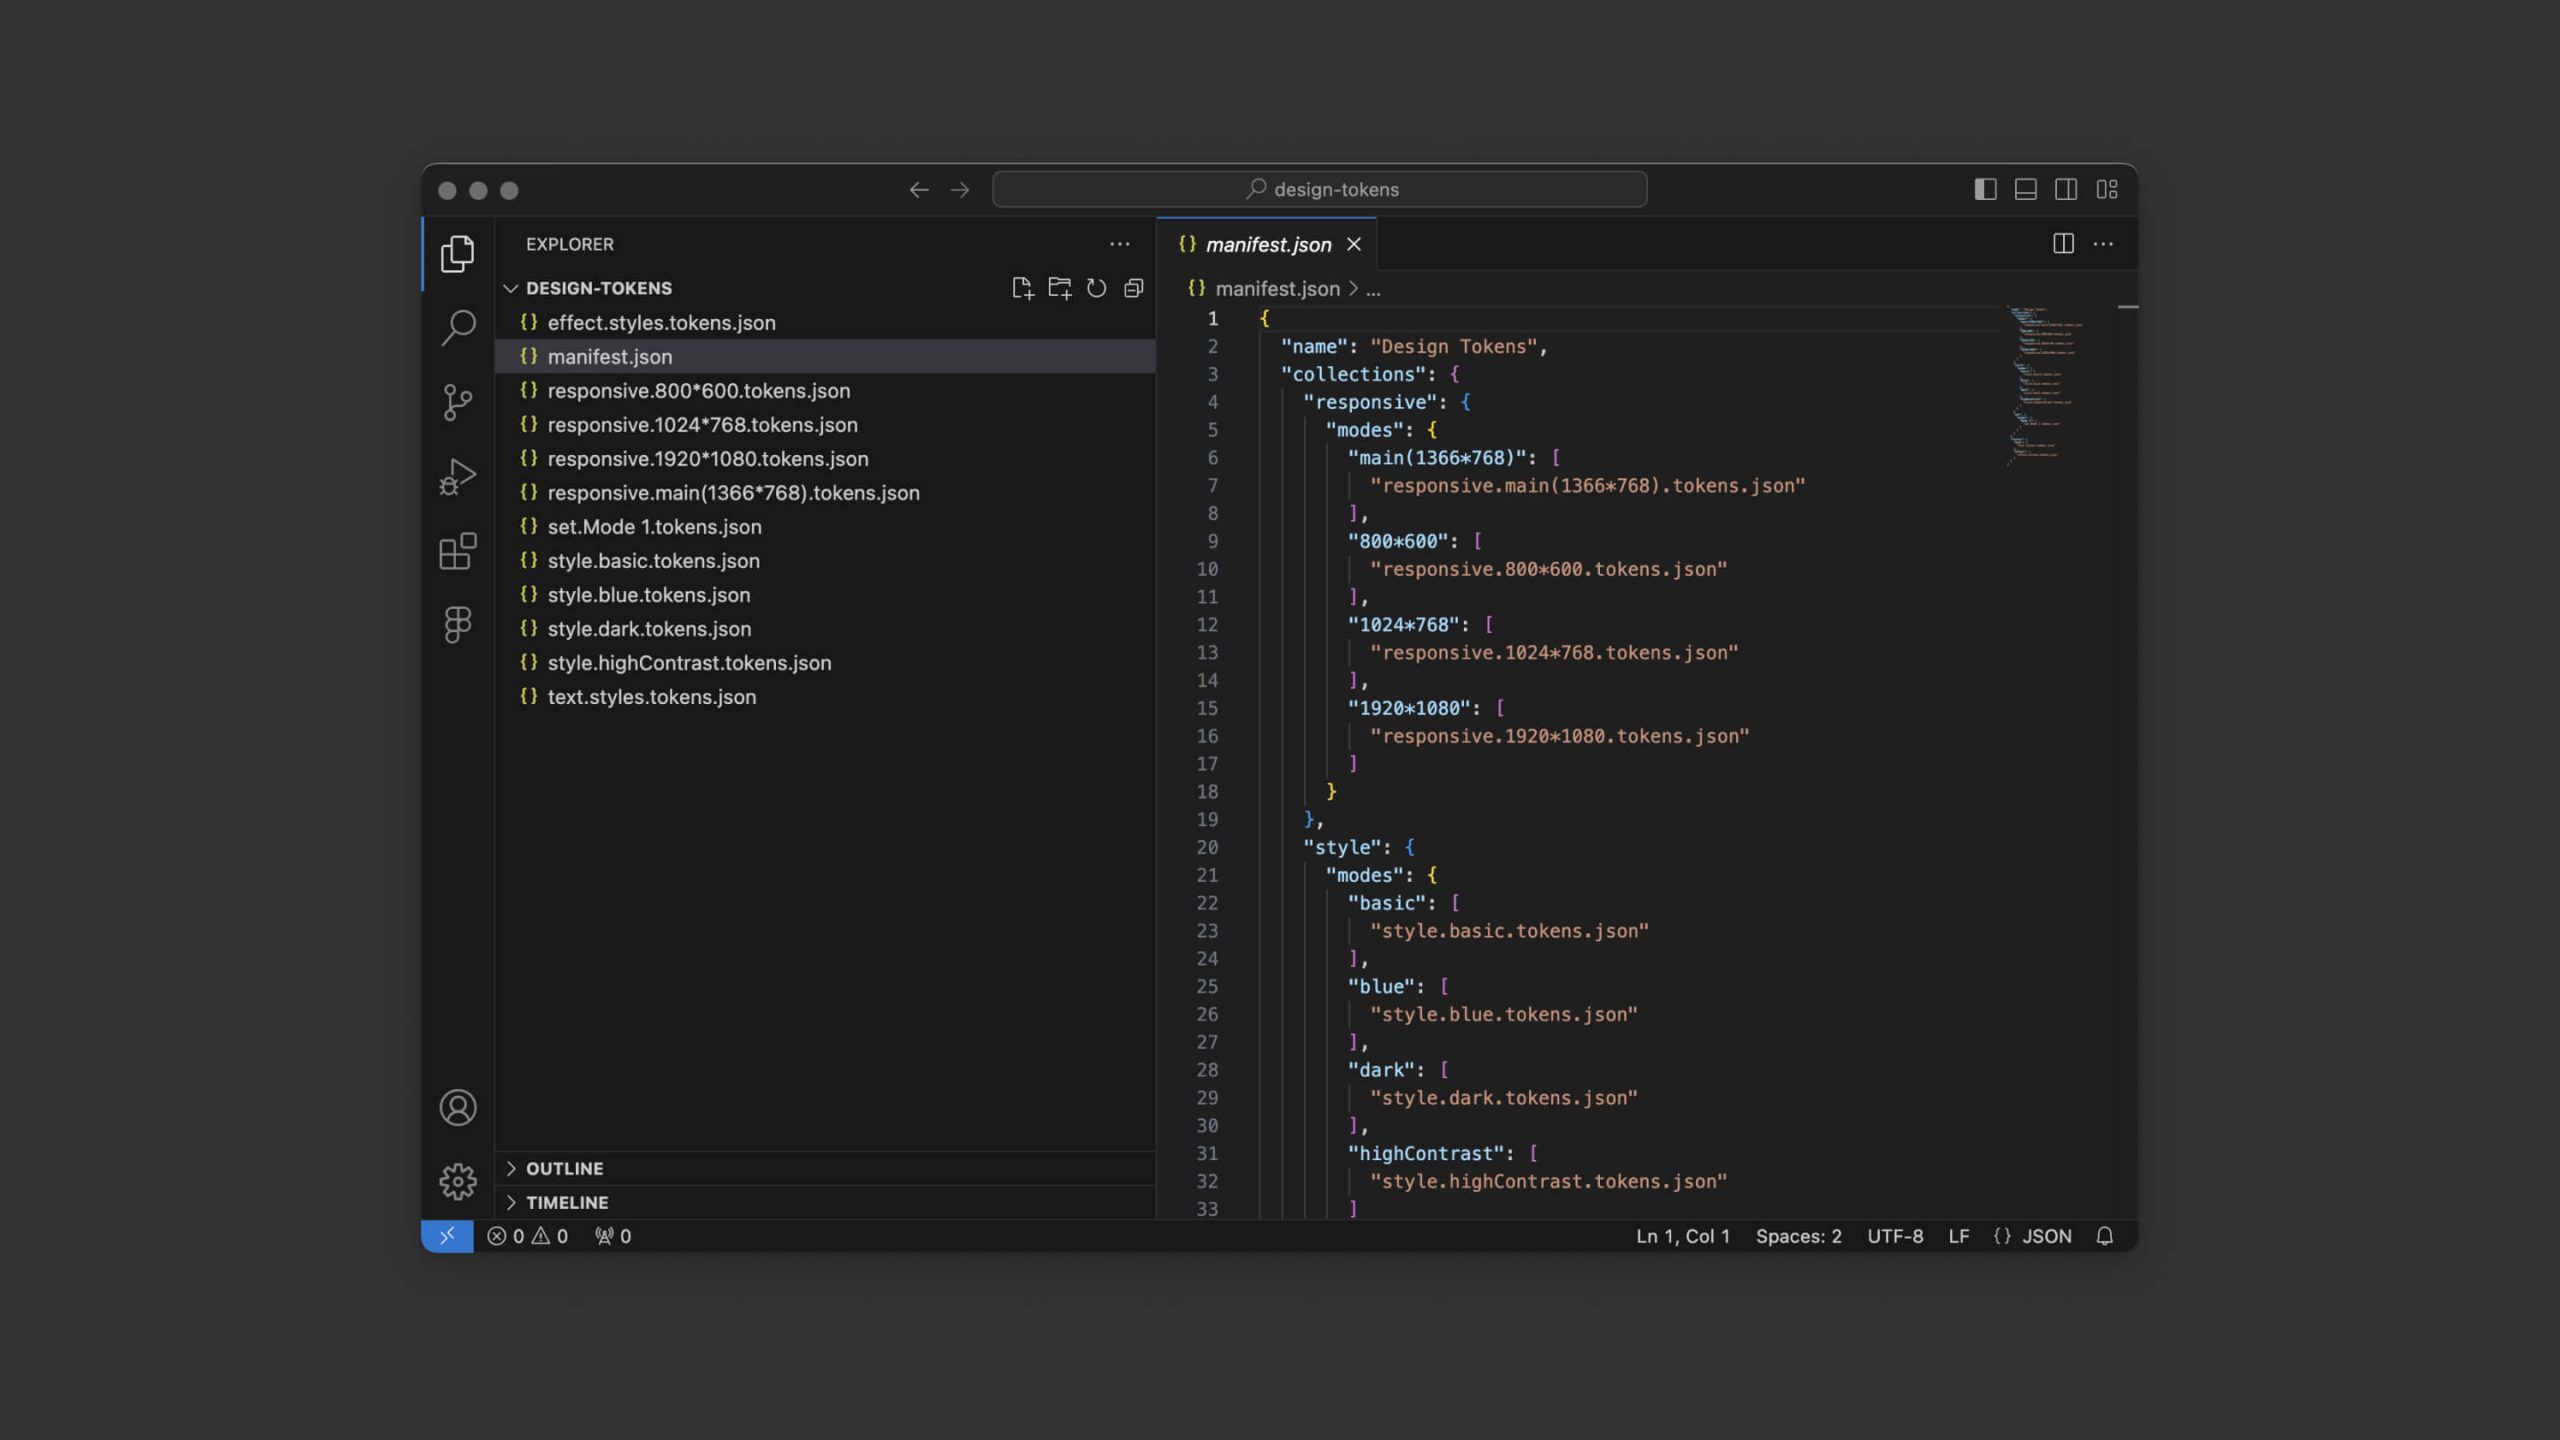Toggle primary side bar visibility
Image resolution: width=2560 pixels, height=1440 pixels.
1985,190
